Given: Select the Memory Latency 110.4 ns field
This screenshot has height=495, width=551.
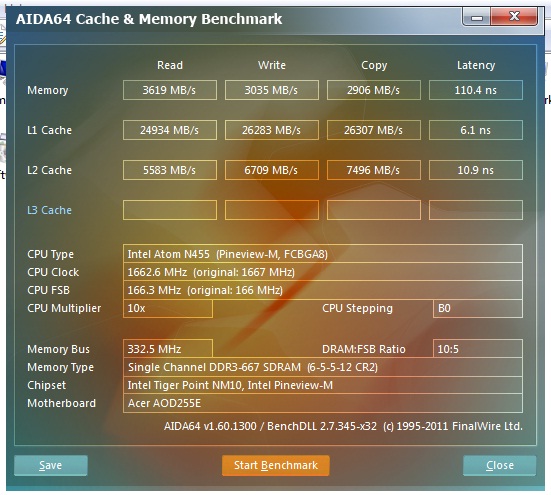Looking at the screenshot, I should 475,90.
